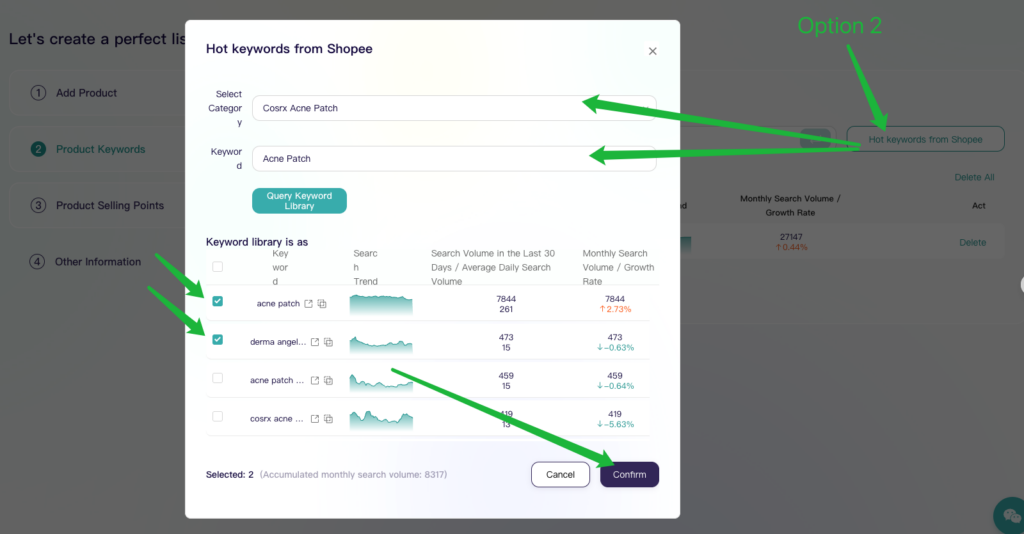Uncheck the acne patch keyword checkbox
Screen dimensions: 1024x534
[217, 301]
